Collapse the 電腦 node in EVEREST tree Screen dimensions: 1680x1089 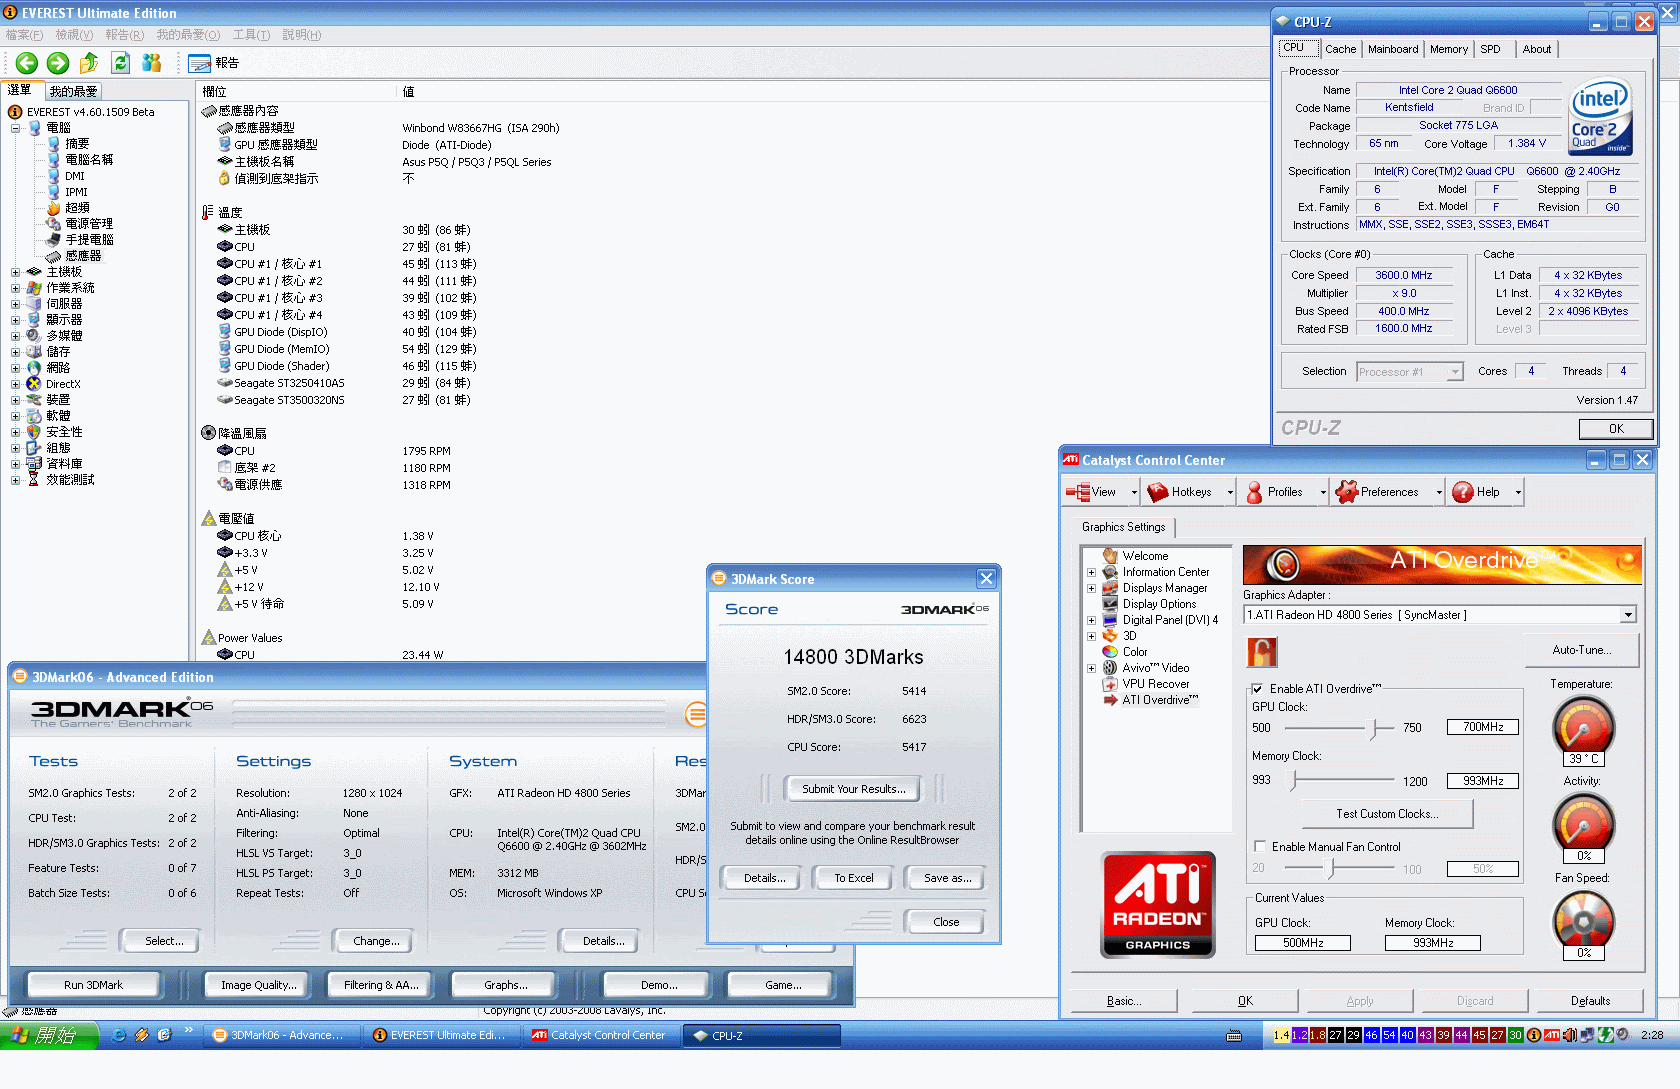[15, 128]
